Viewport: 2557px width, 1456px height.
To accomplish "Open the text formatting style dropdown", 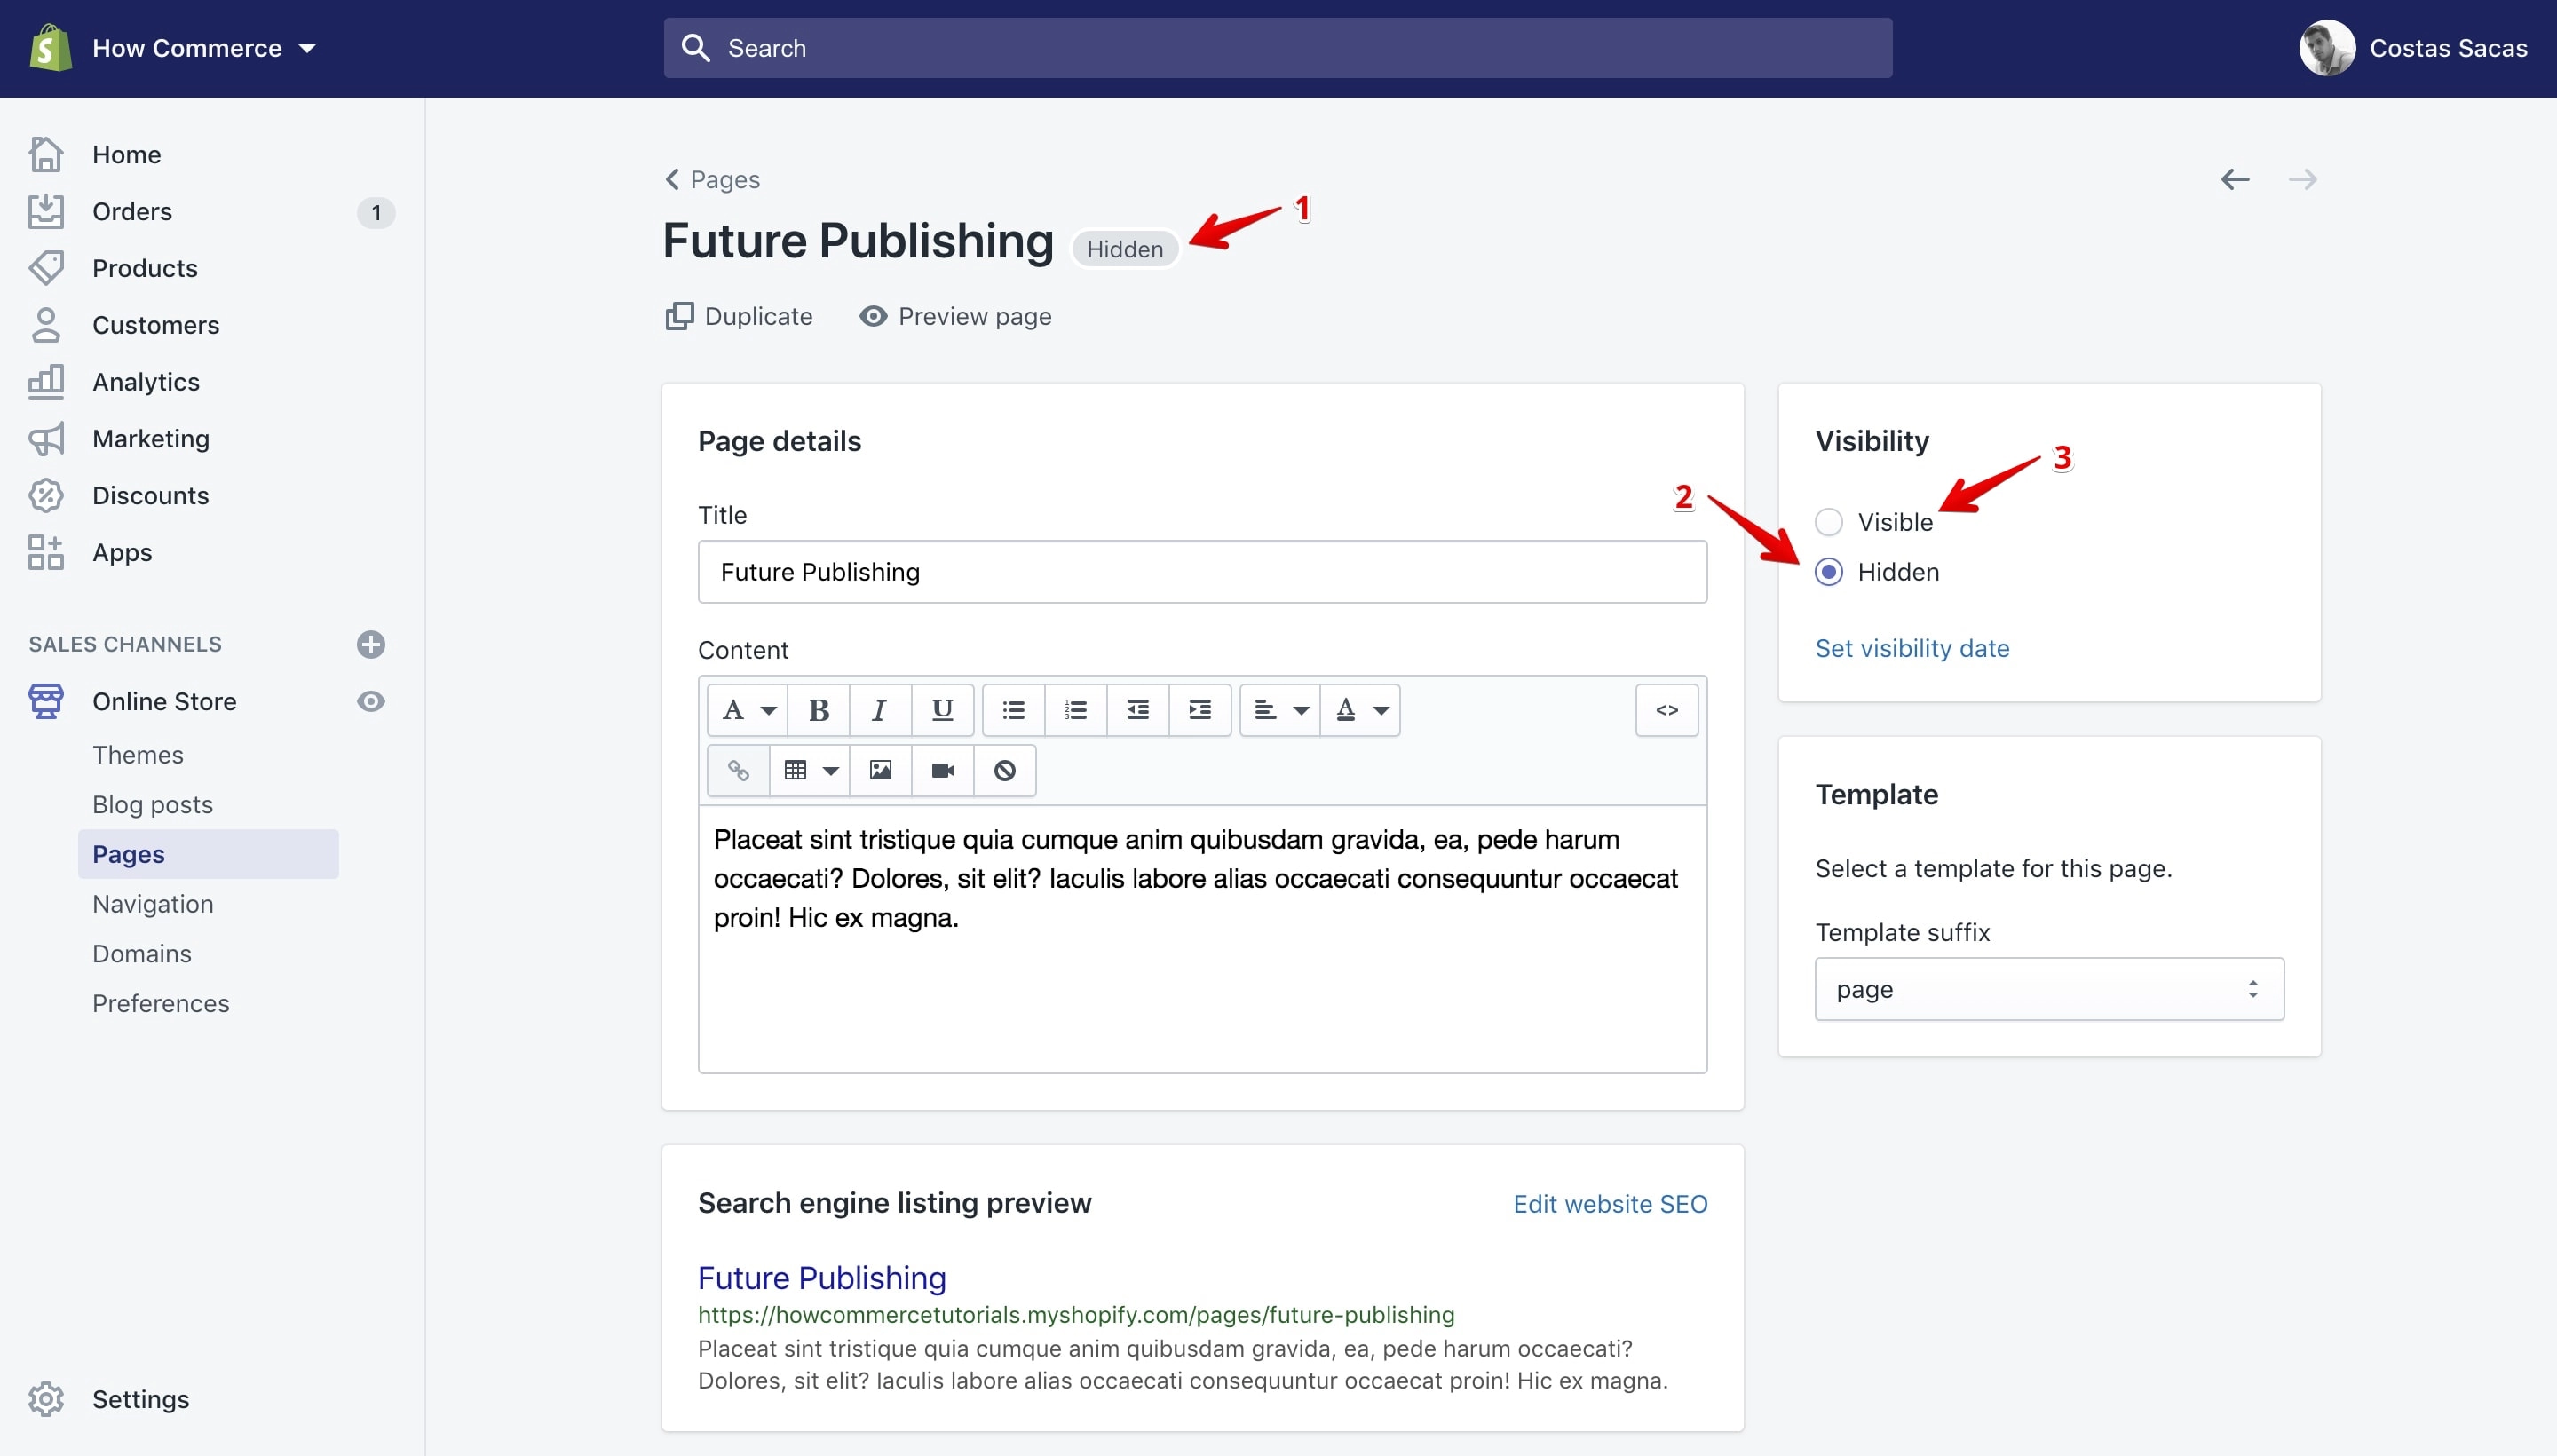I will (747, 710).
